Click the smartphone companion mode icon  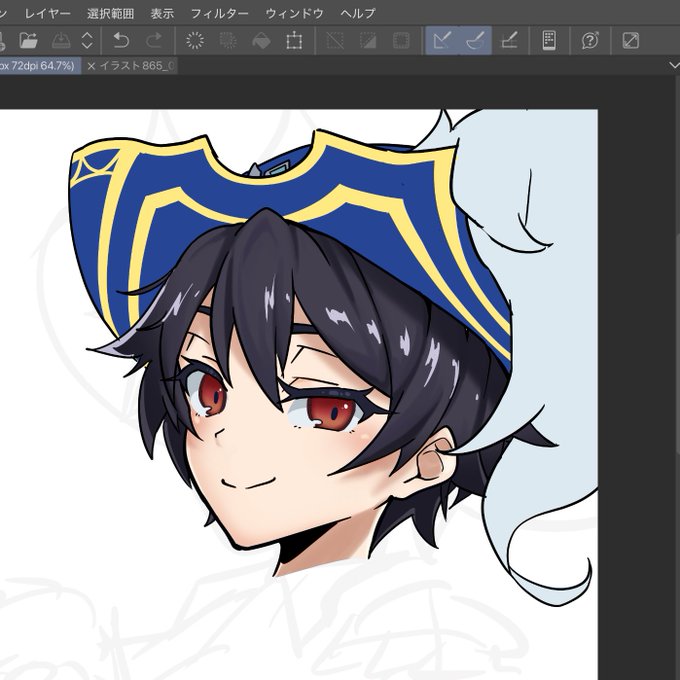tap(549, 41)
